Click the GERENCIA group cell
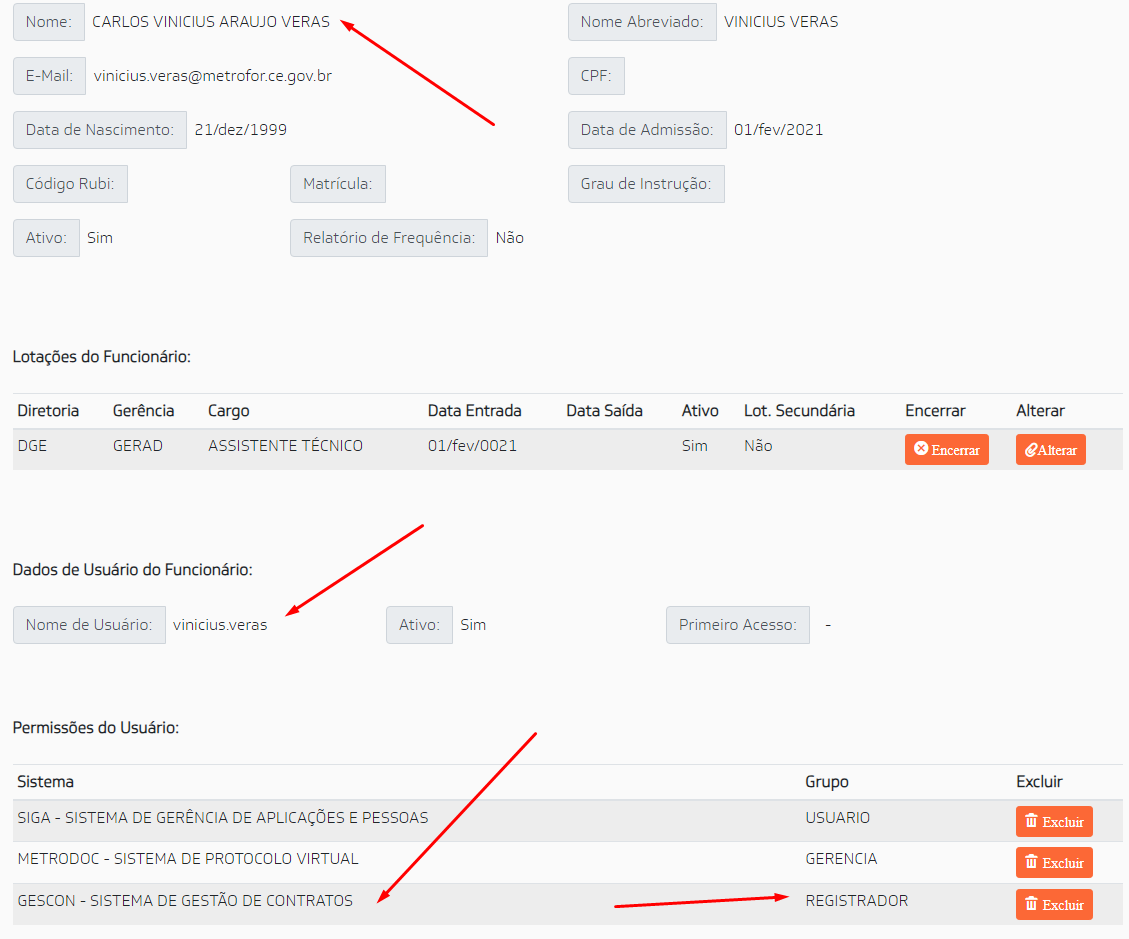This screenshot has height=939, width=1129. 841,858
